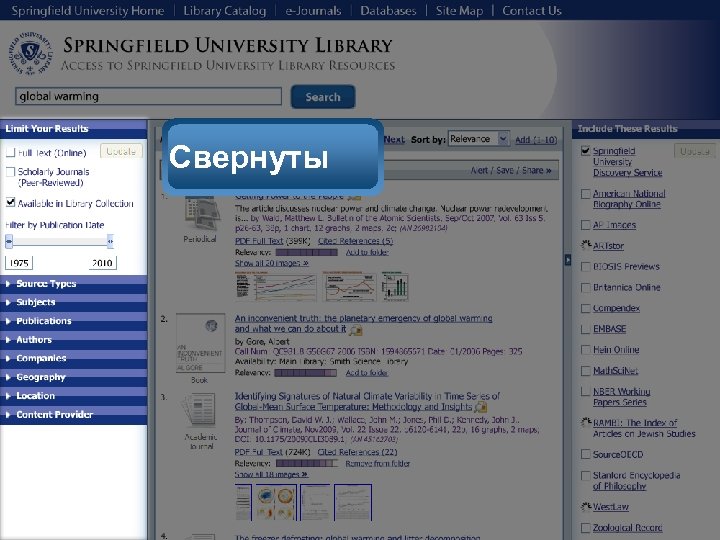720x540 pixels.
Task: Open the Contact Us page
Action: [x=532, y=11]
